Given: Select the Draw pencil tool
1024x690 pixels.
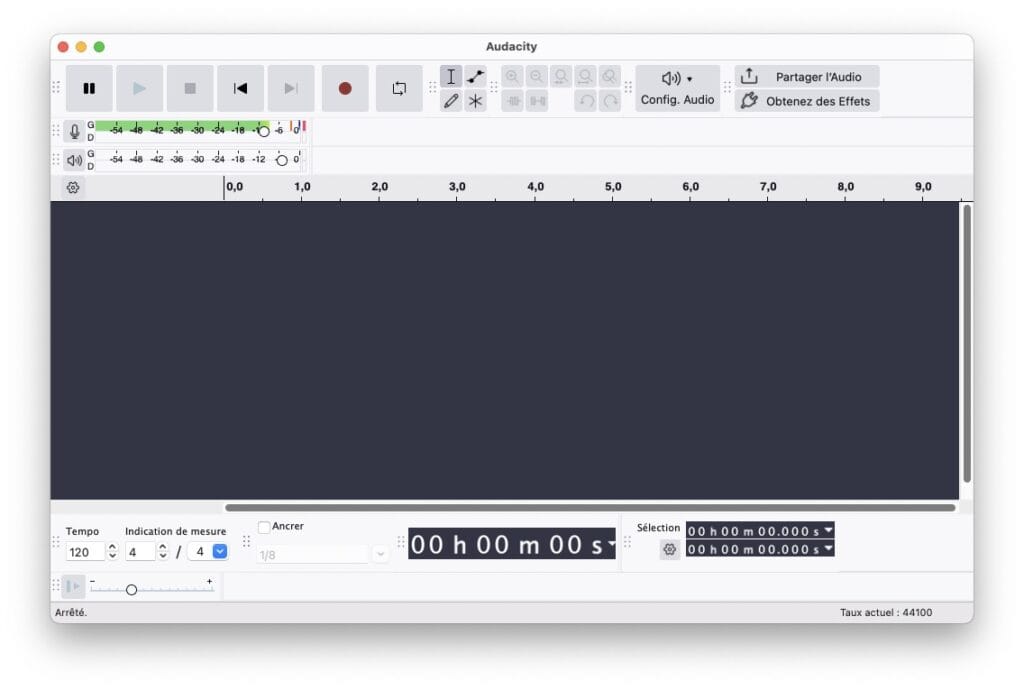Looking at the screenshot, I should [451, 101].
